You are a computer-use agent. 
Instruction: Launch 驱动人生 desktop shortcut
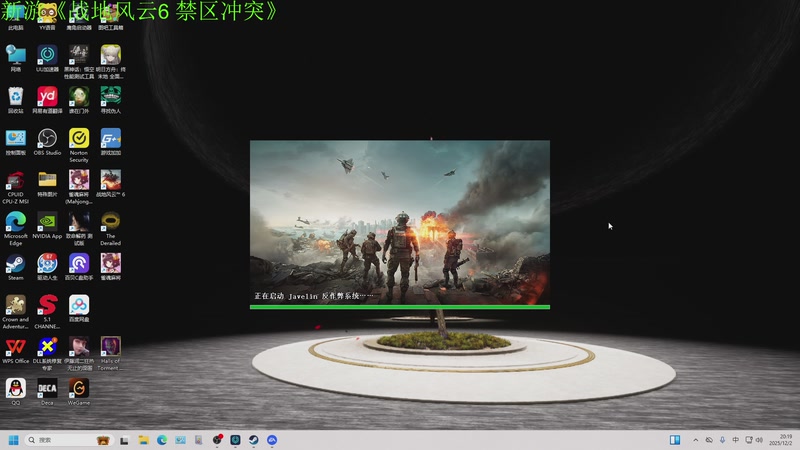coord(47,267)
